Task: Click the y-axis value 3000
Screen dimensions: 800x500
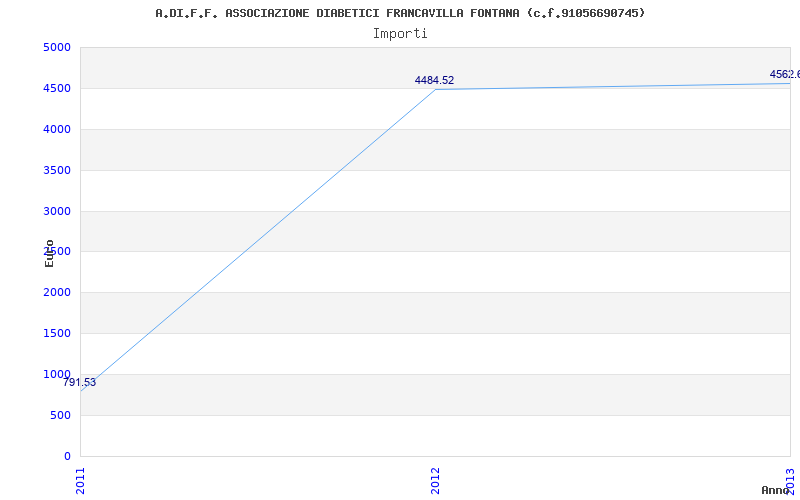Action: click(57, 211)
